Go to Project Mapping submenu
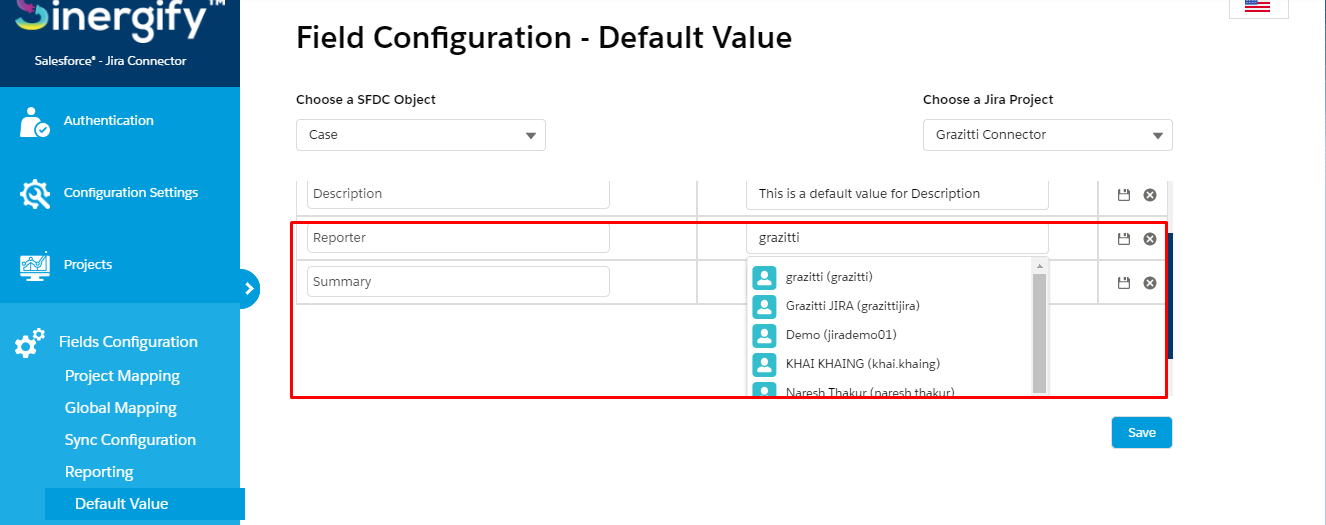 click(x=122, y=376)
